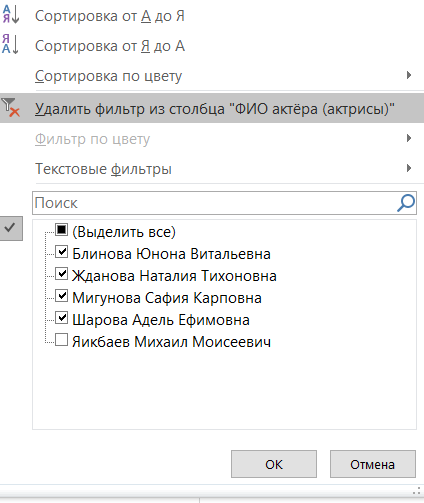
Task: Uncheck Жданова Наталия Тихоновна
Action: pos(62,274)
